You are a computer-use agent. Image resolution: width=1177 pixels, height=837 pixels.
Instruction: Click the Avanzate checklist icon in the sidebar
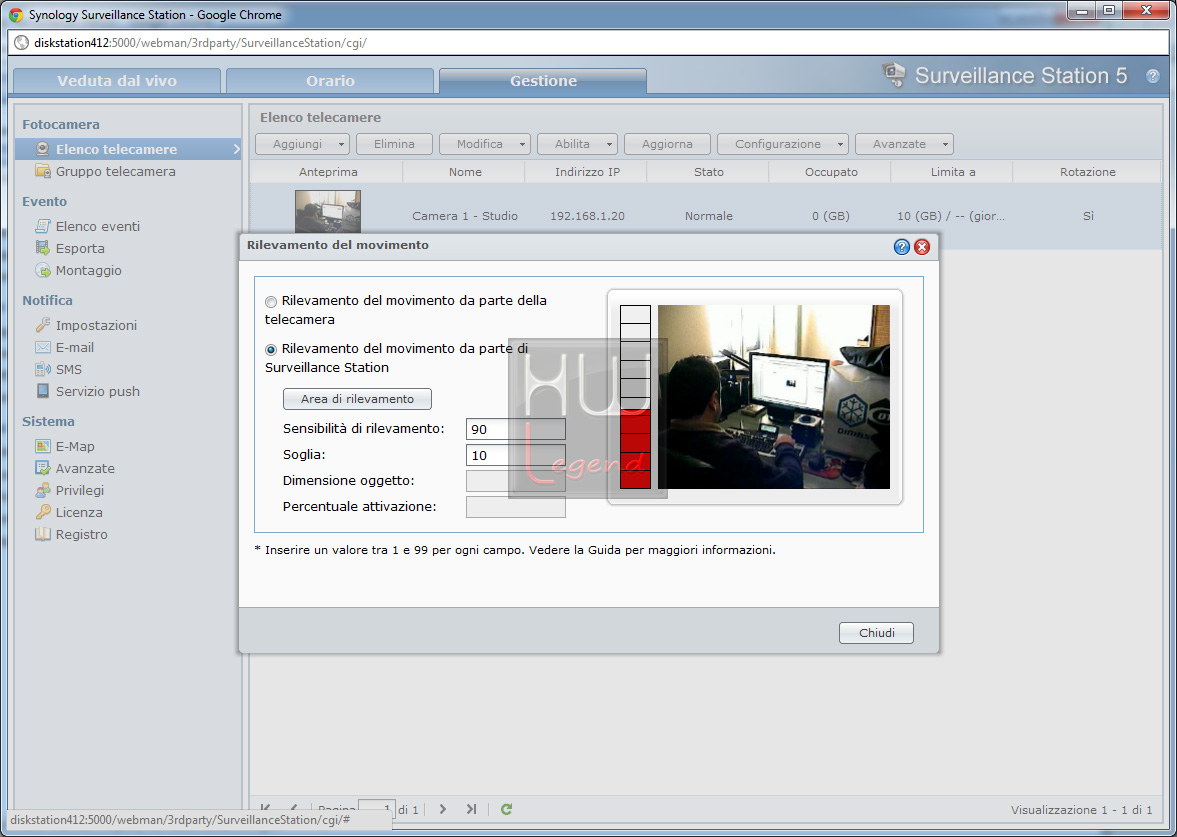click(x=43, y=468)
